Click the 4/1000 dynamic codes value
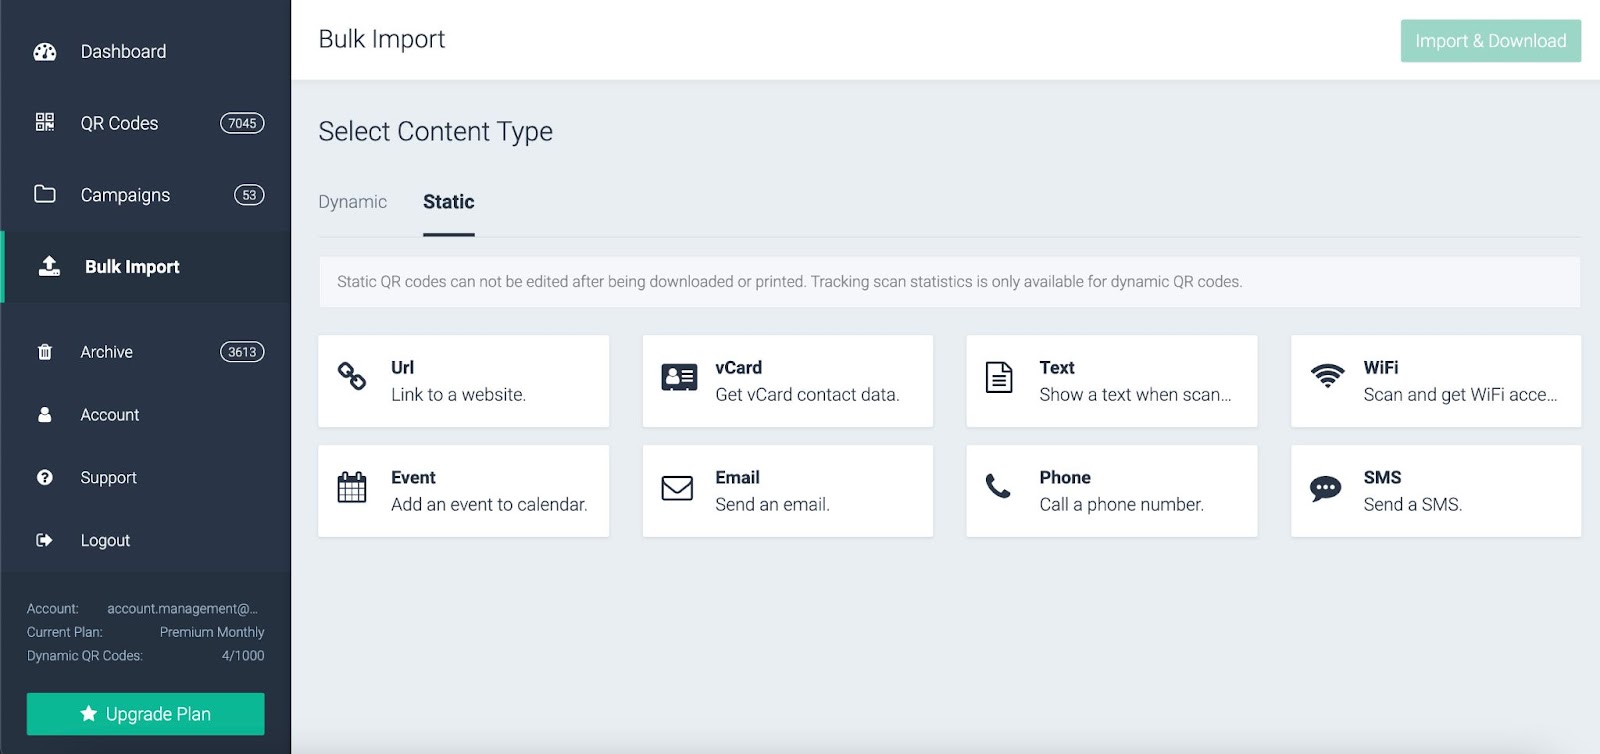 coord(243,656)
